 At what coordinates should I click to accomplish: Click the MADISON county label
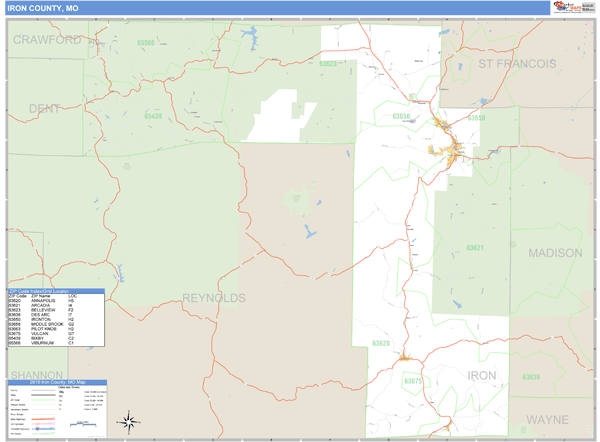(x=554, y=253)
